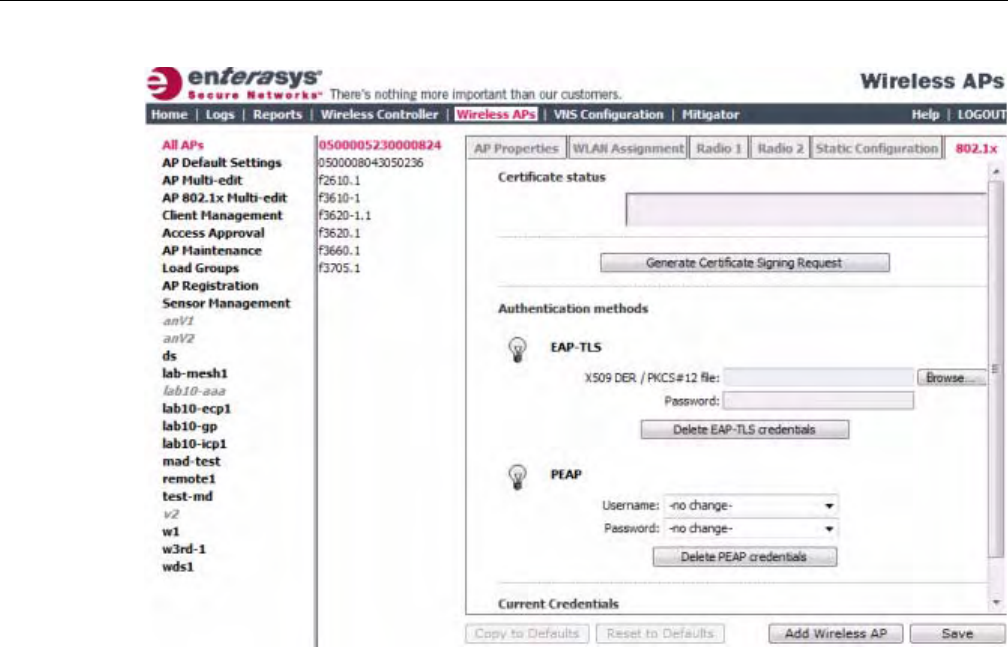
Task: Open the Logs menu
Action: pos(220,114)
